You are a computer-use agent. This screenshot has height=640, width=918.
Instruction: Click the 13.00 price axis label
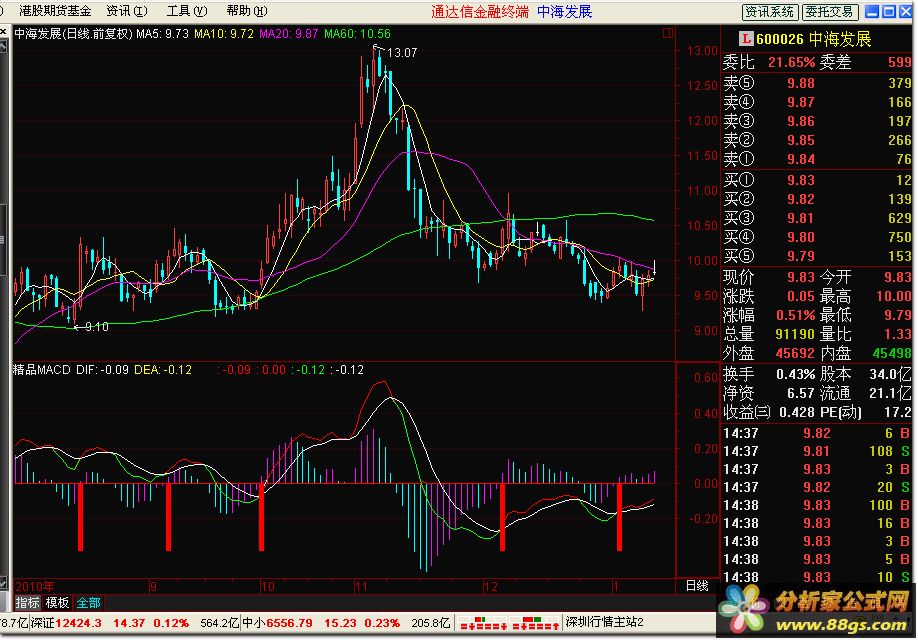(702, 51)
